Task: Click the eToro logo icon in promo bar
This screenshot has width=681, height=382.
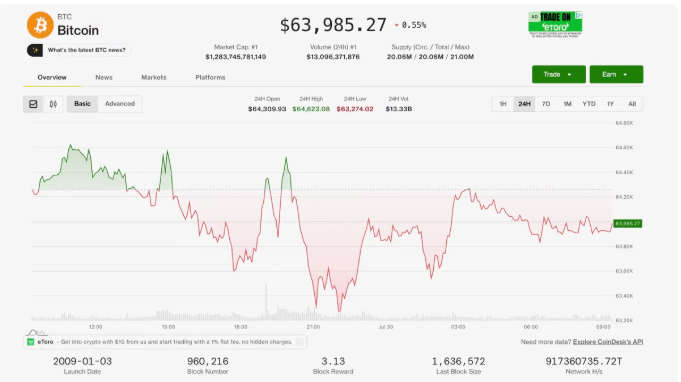Action: (30, 342)
